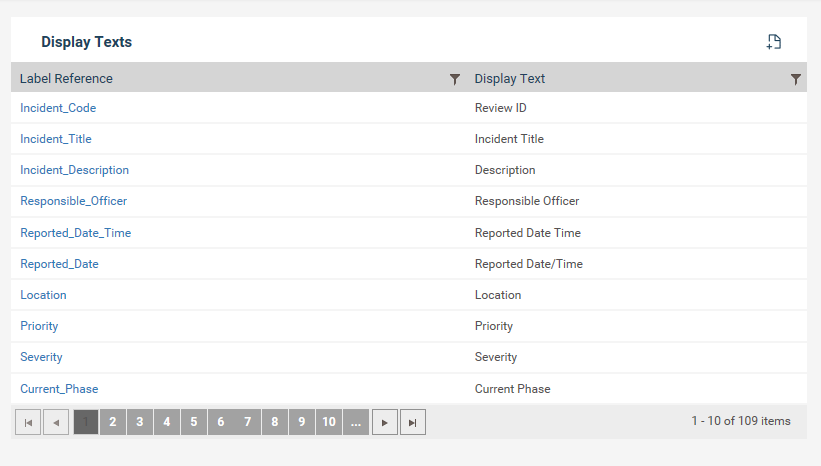Open the Responsible_Officer label

[73, 201]
